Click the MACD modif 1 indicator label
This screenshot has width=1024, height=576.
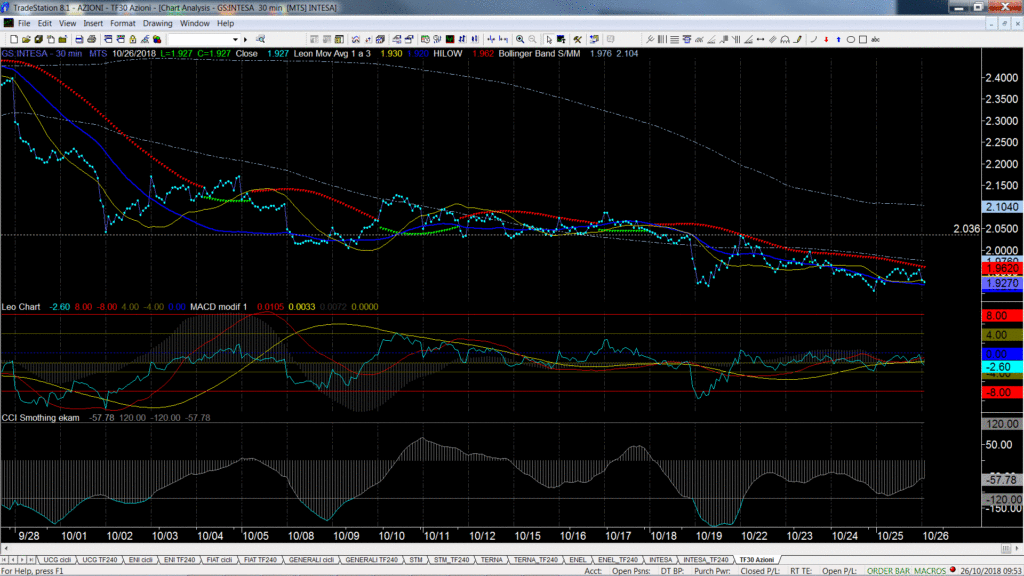point(219,307)
